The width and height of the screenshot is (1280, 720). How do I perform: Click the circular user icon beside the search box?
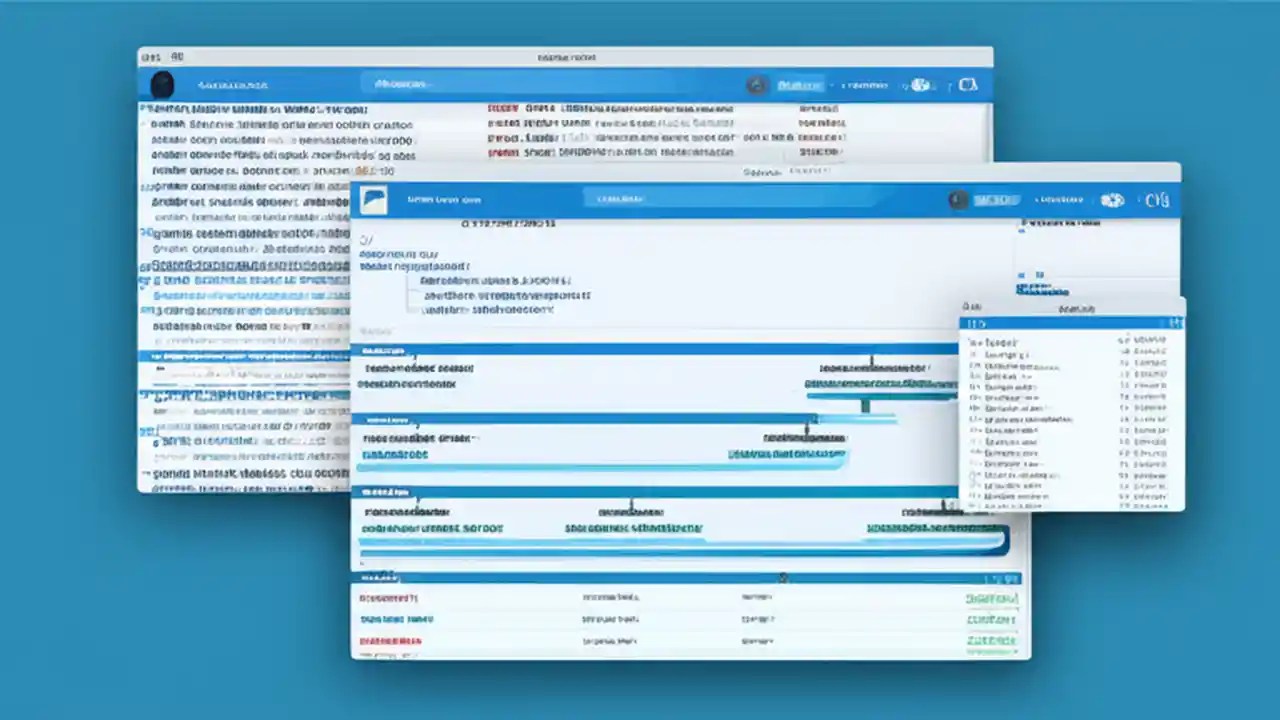(x=756, y=85)
